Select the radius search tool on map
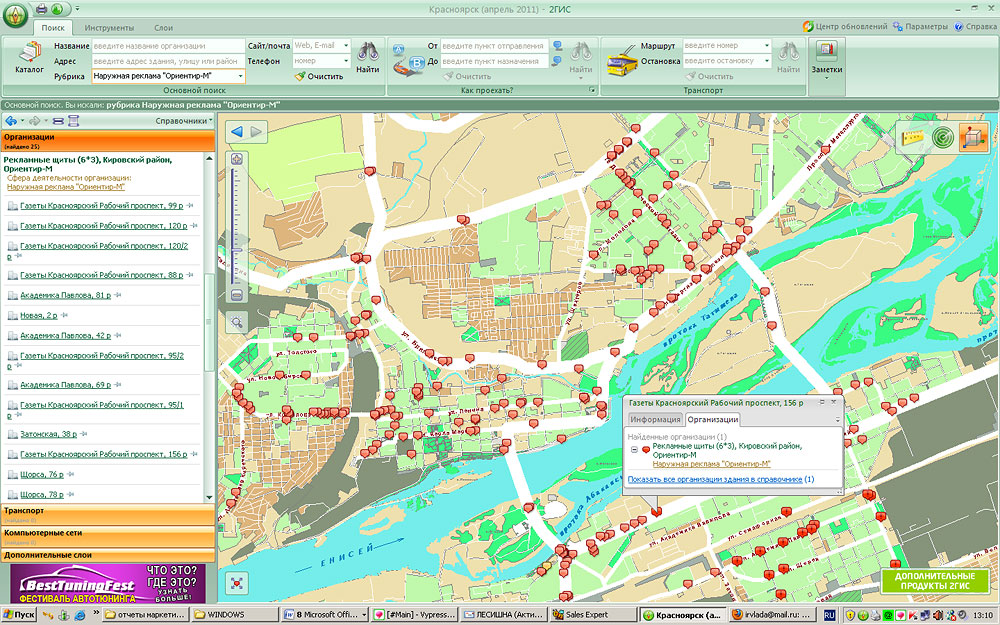Screen dimensions: 1000x625 click(x=941, y=137)
